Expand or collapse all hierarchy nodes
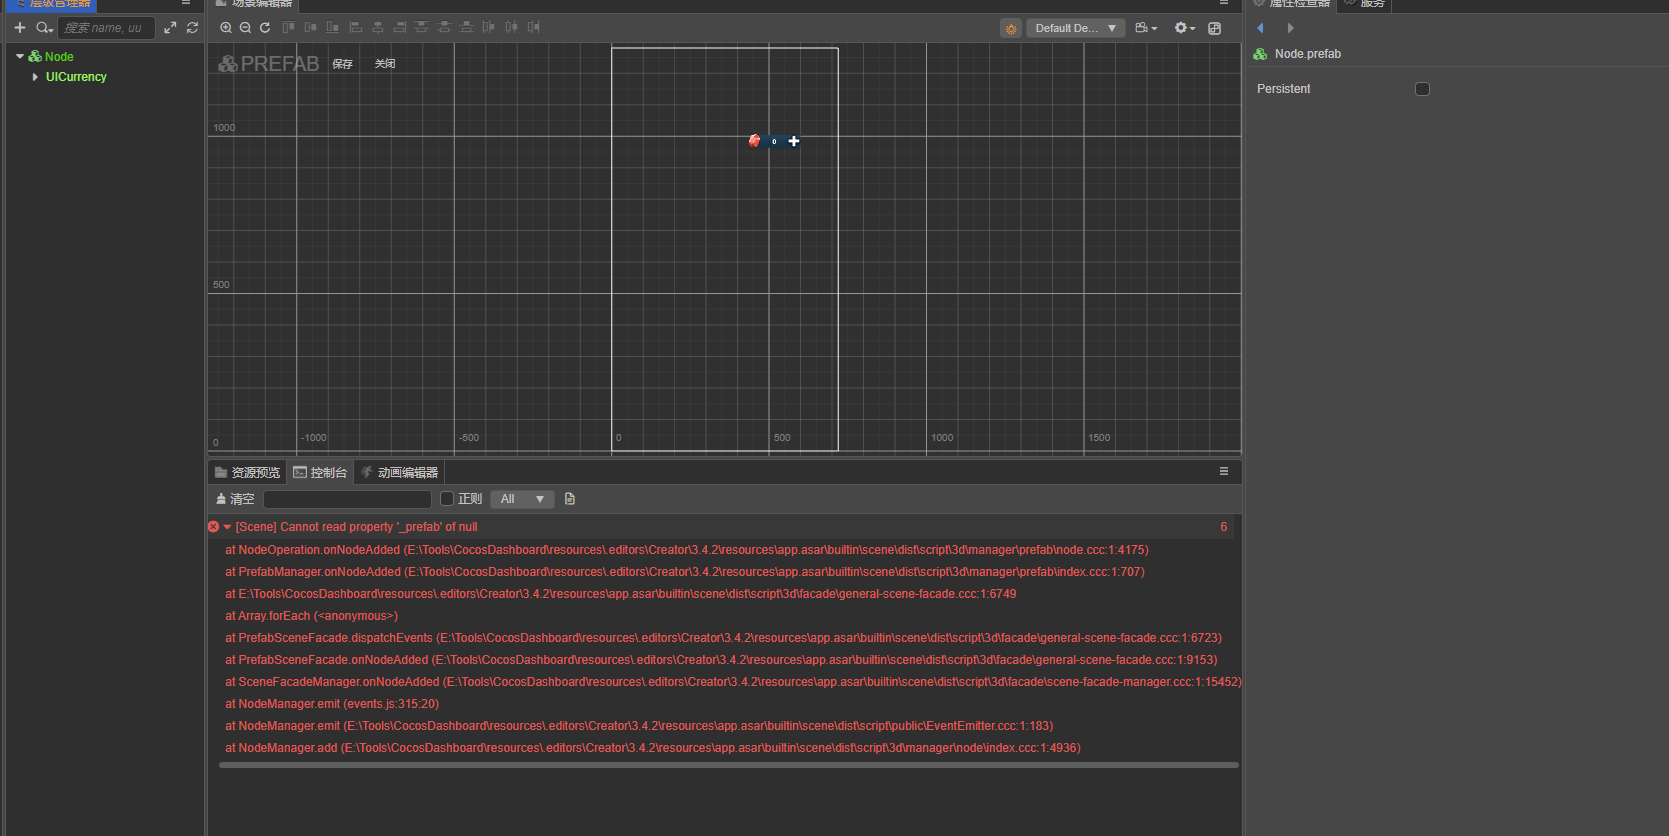 click(170, 28)
